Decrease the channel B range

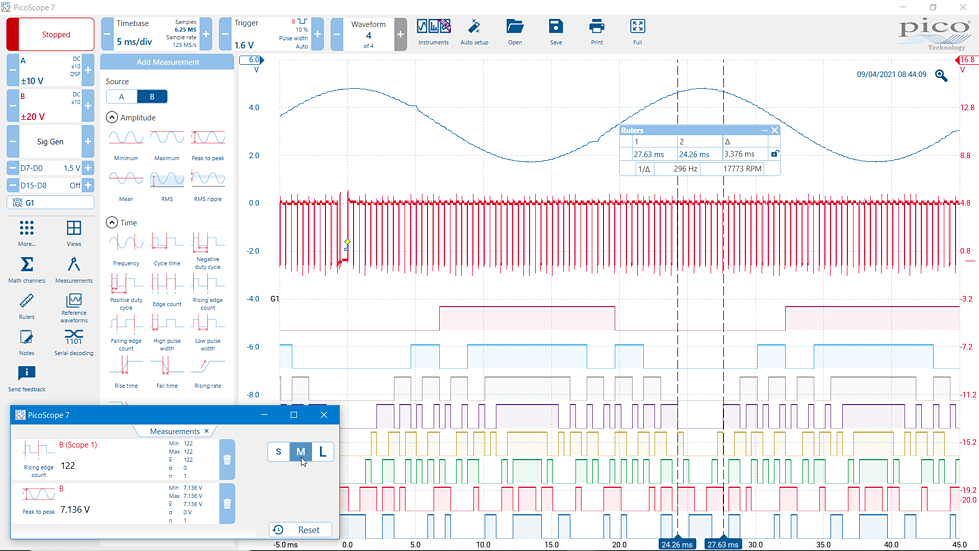[12, 106]
